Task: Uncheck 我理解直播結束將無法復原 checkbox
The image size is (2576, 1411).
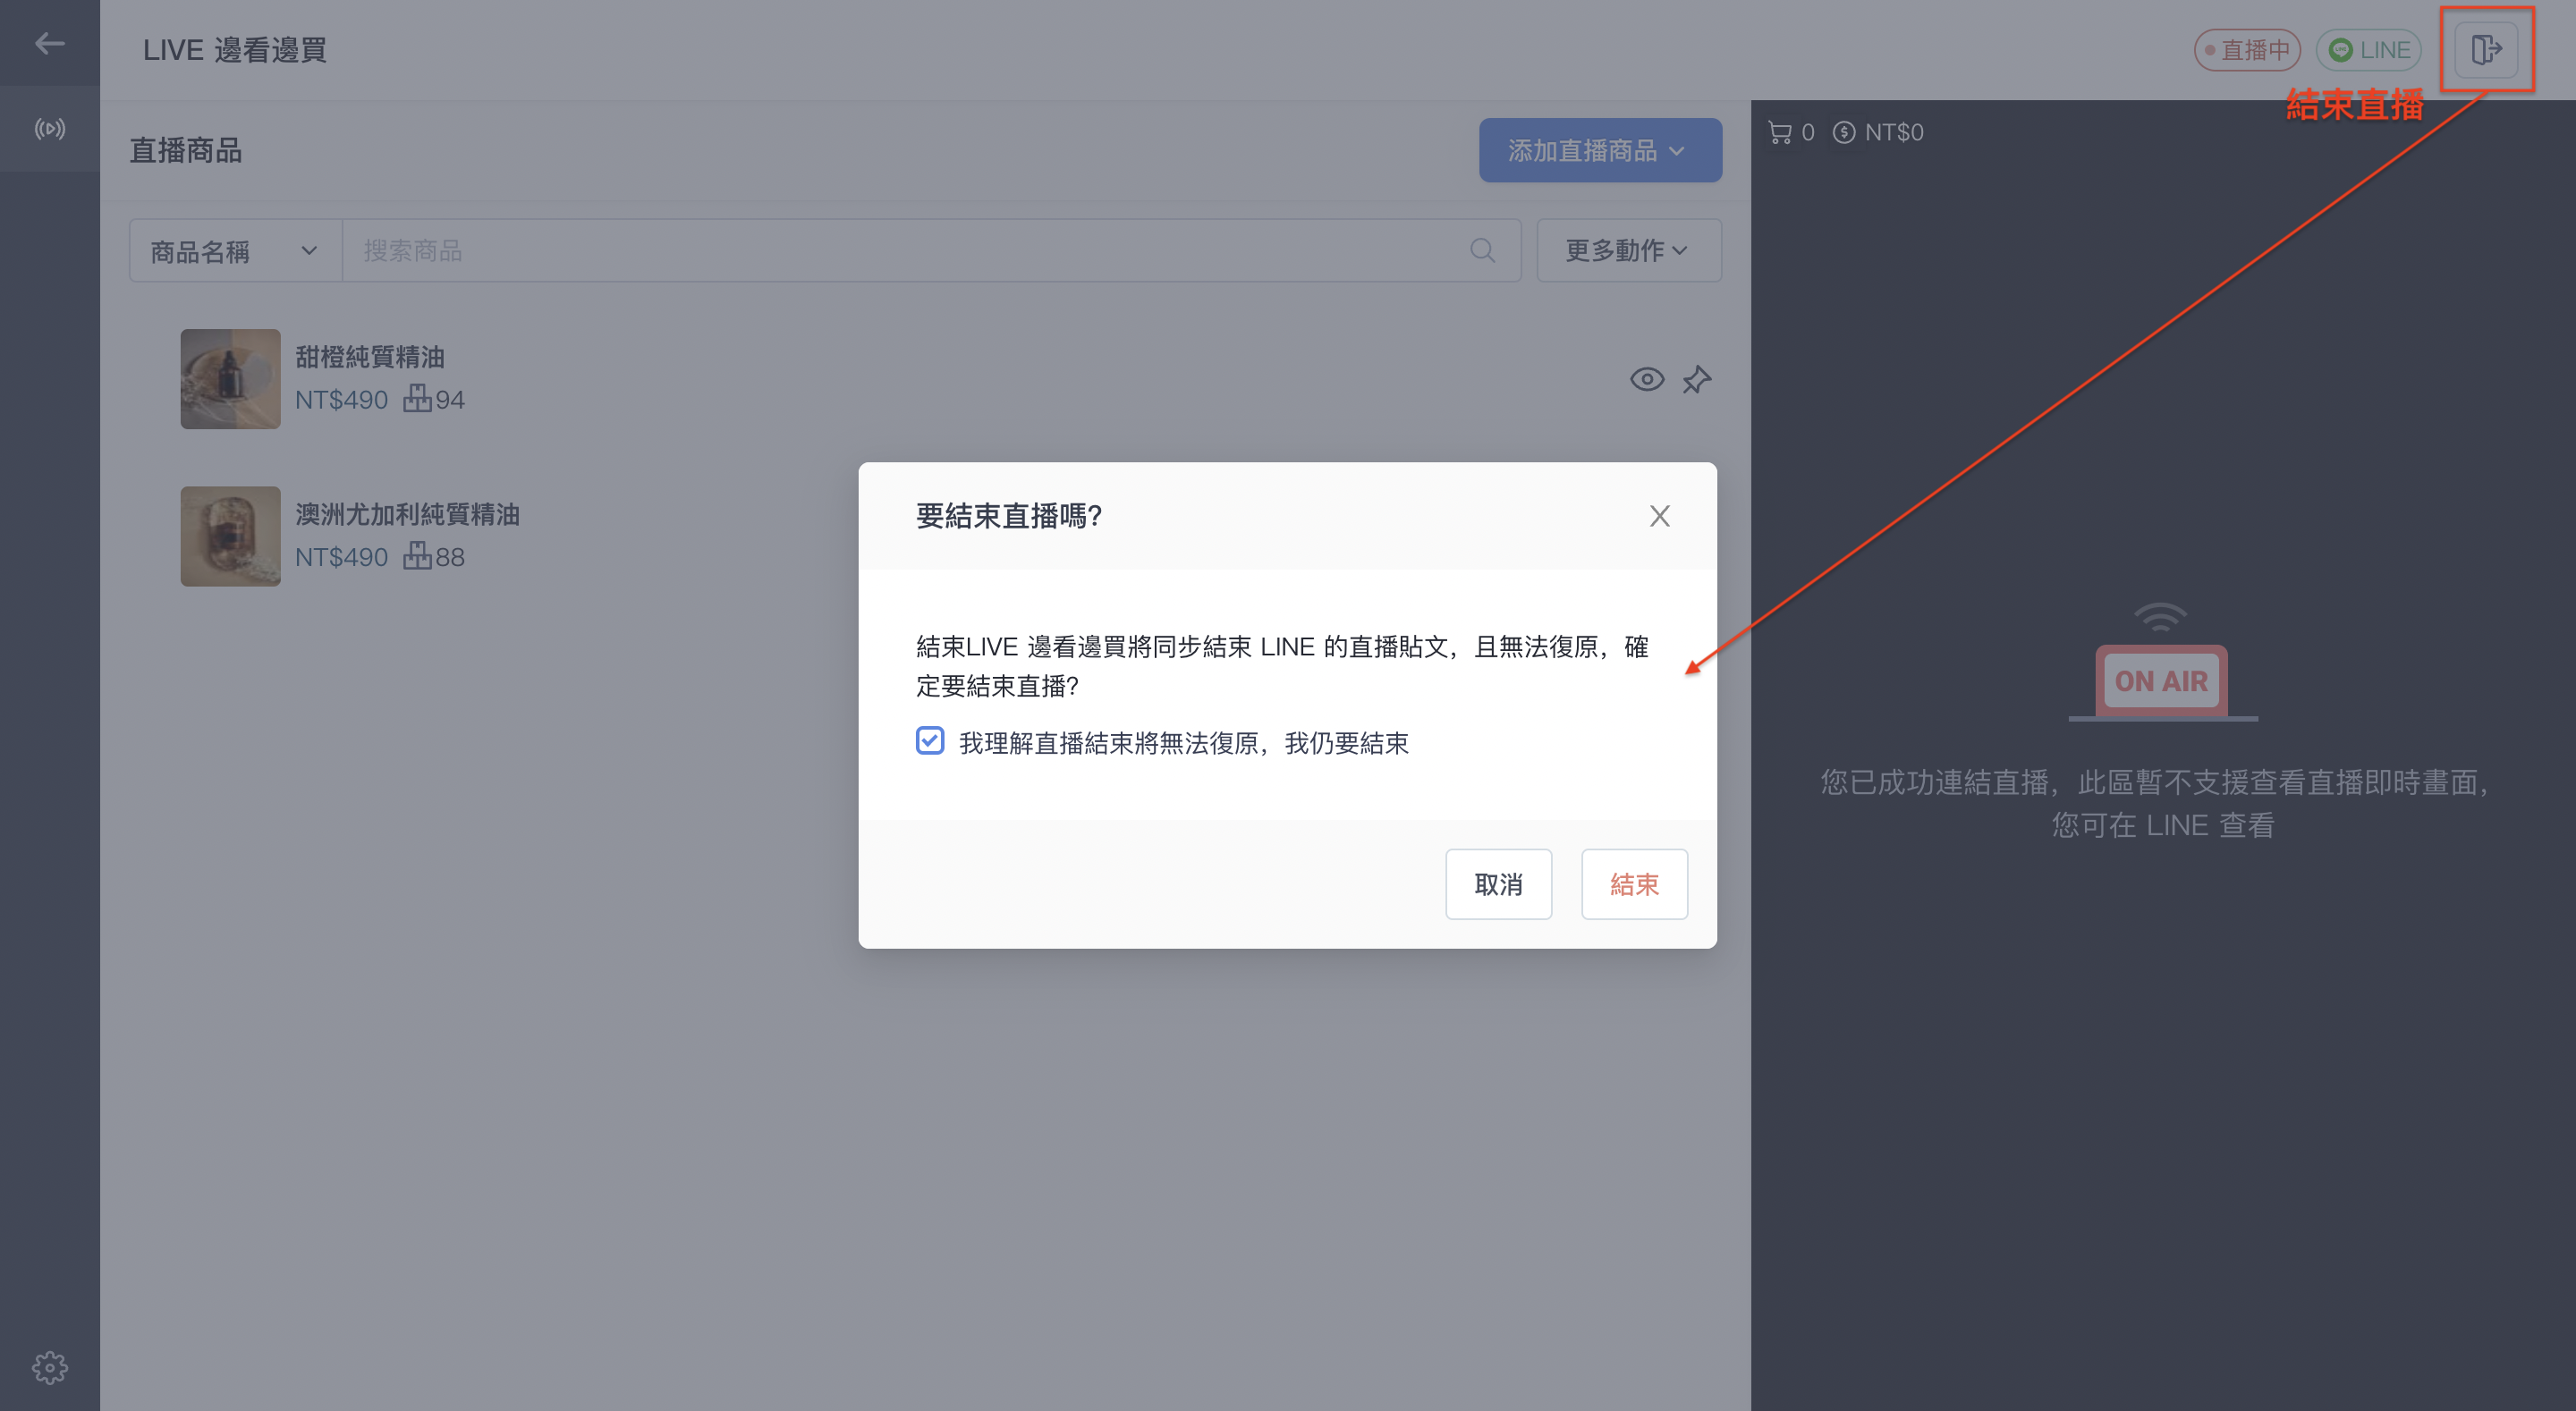Action: pos(930,741)
